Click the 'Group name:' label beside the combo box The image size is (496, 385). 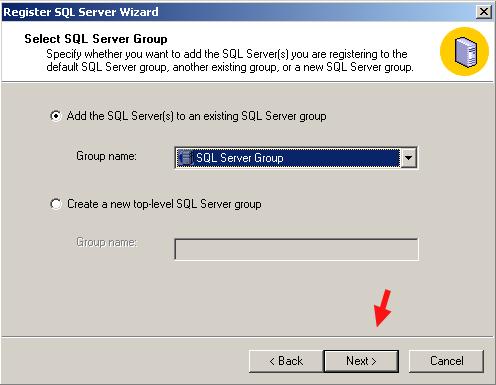[x=106, y=156]
